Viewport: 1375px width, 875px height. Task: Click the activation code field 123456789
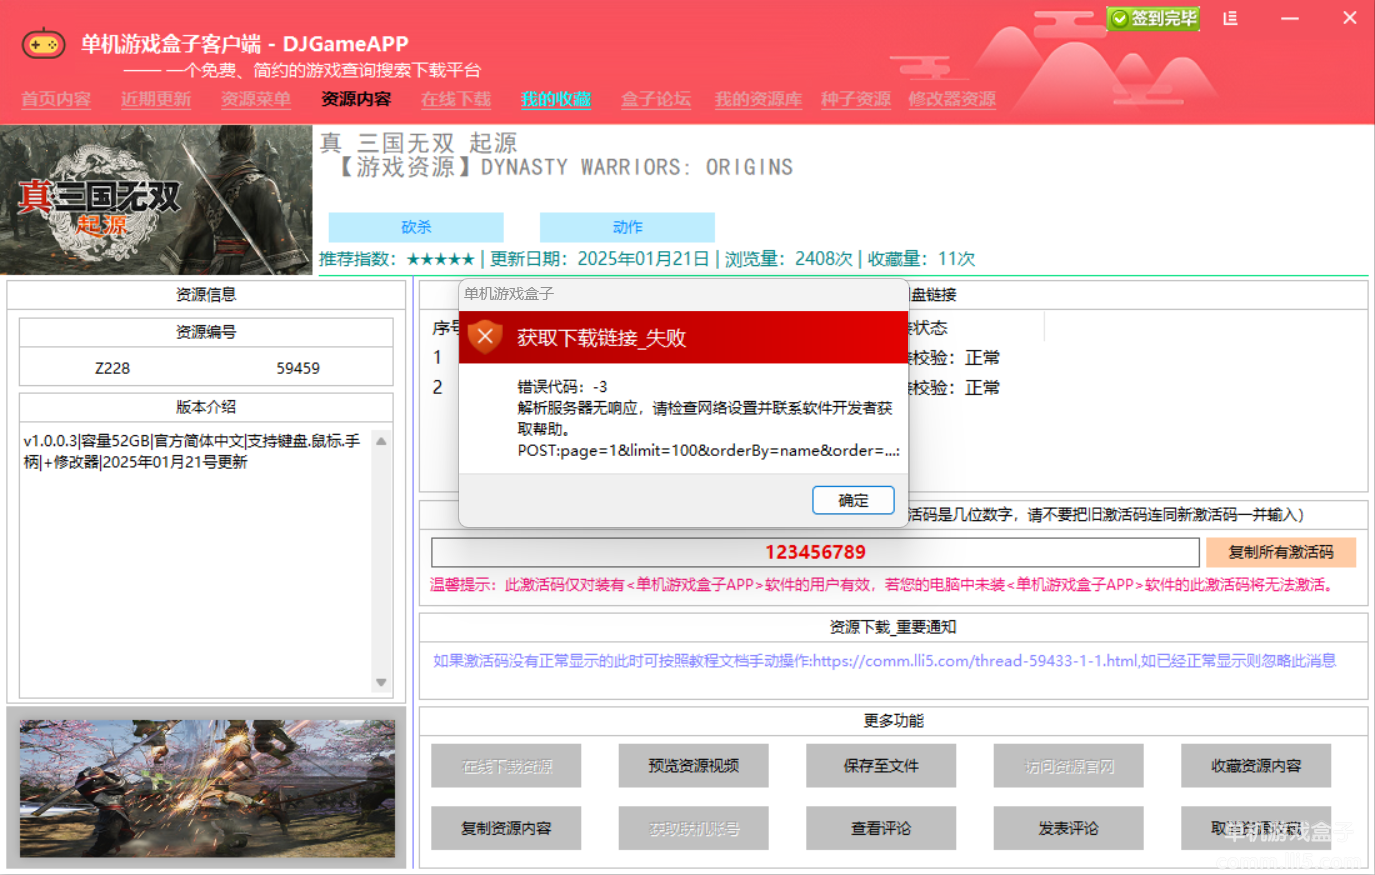click(815, 552)
